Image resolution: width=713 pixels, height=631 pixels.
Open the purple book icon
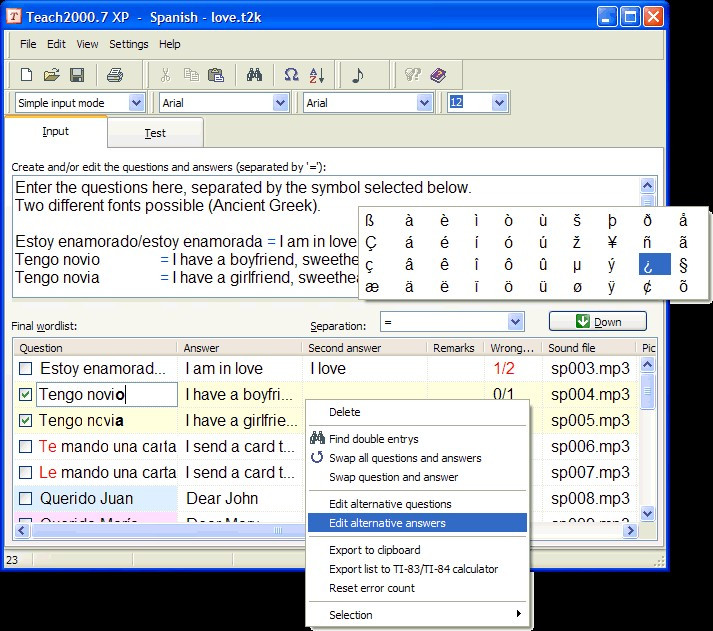pos(438,75)
